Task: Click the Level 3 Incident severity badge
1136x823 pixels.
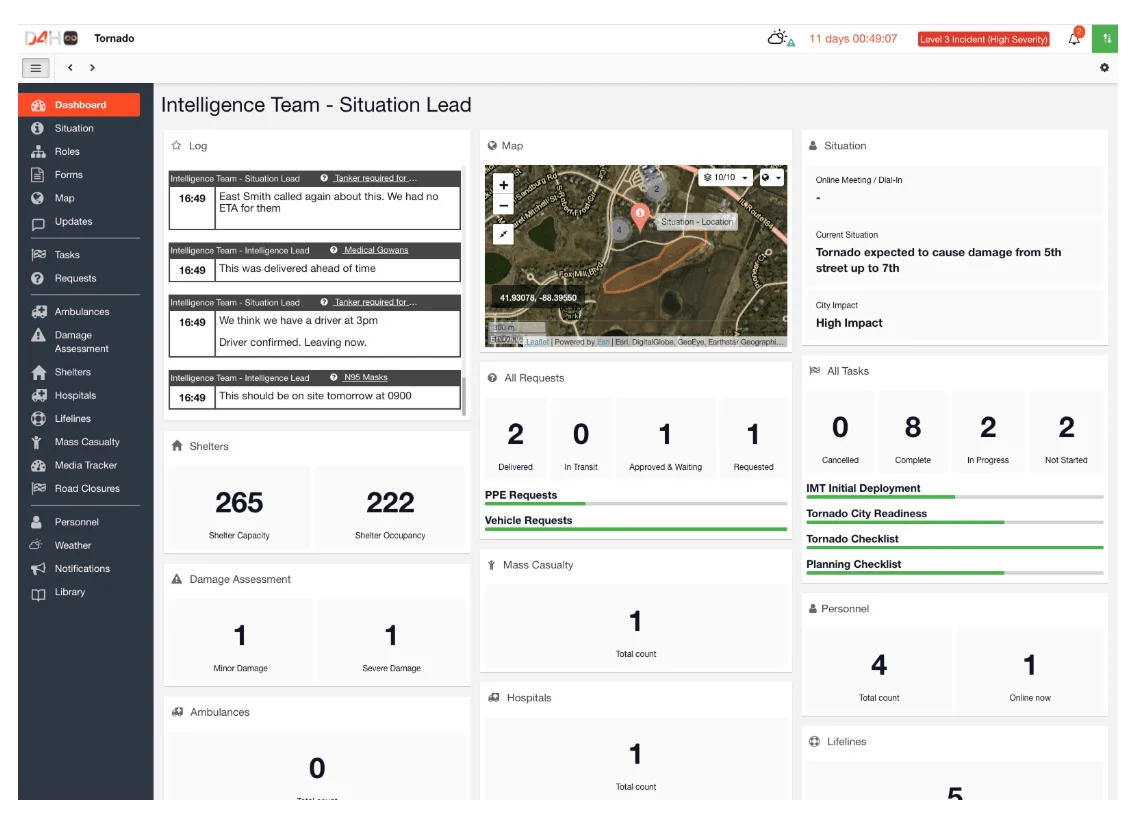Action: pos(983,39)
